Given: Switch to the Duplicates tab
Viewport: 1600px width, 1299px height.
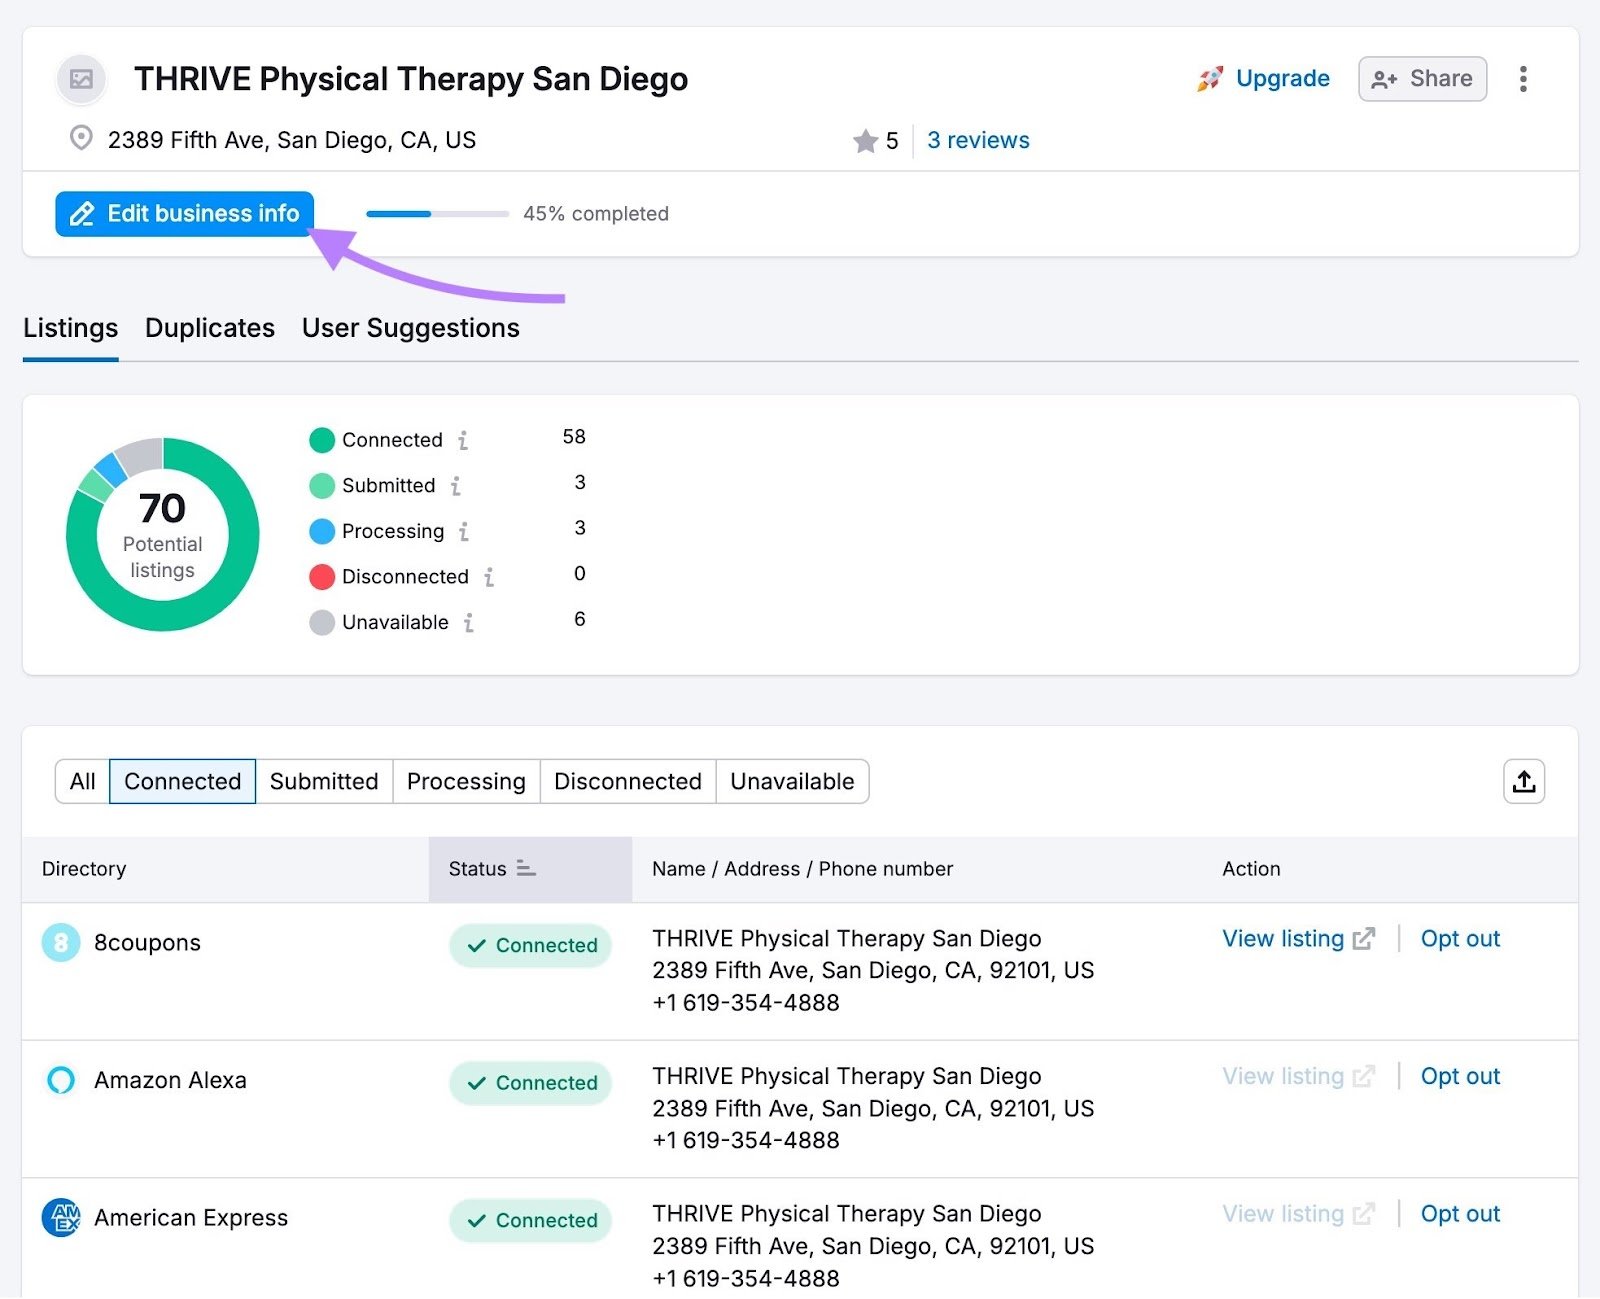Looking at the screenshot, I should tap(210, 327).
